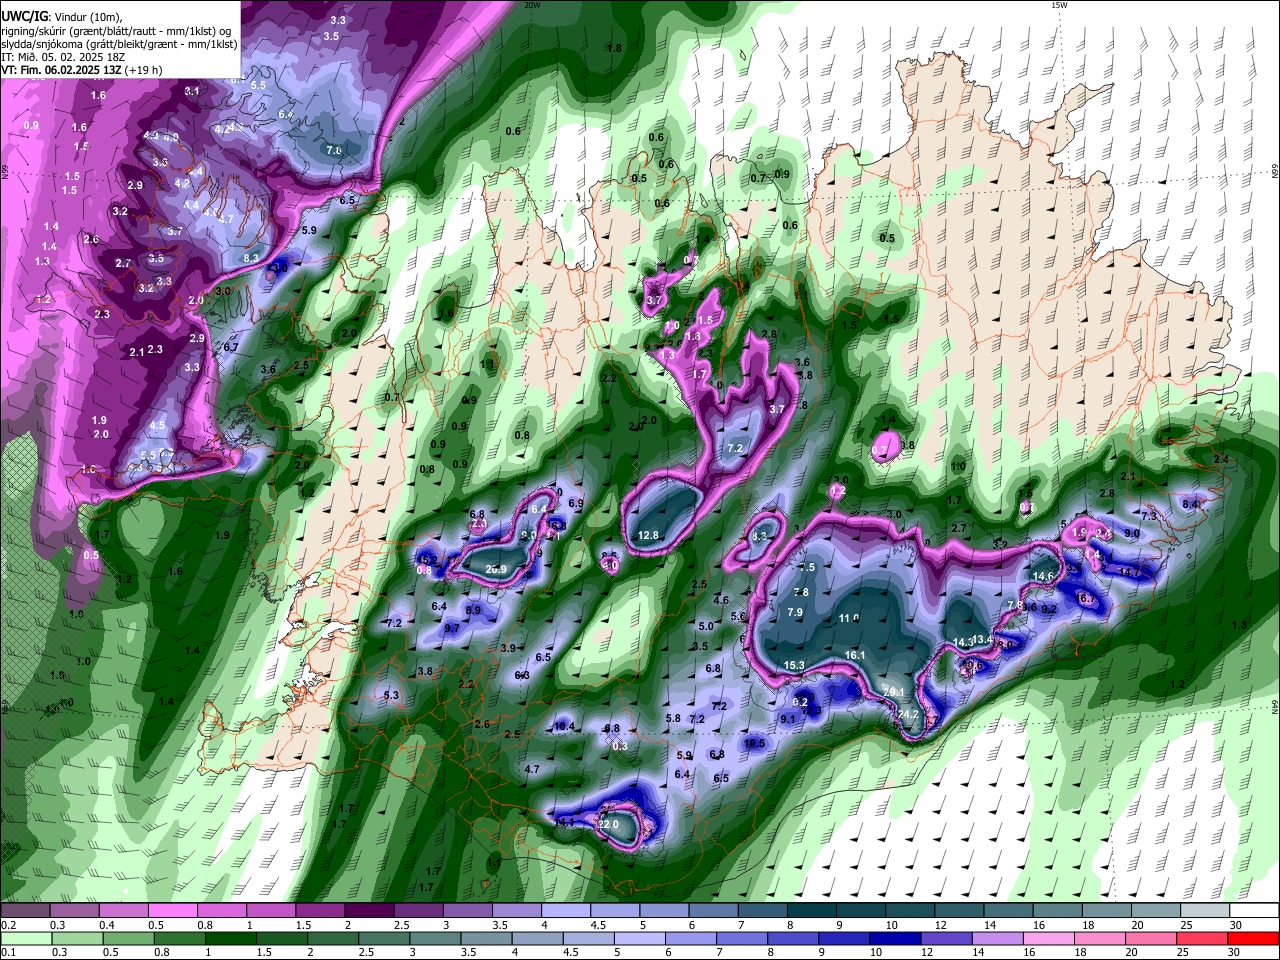Image resolution: width=1280 pixels, height=960 pixels.
Task: Click the '14.6' precipitation value
Action: [x=1043, y=577]
